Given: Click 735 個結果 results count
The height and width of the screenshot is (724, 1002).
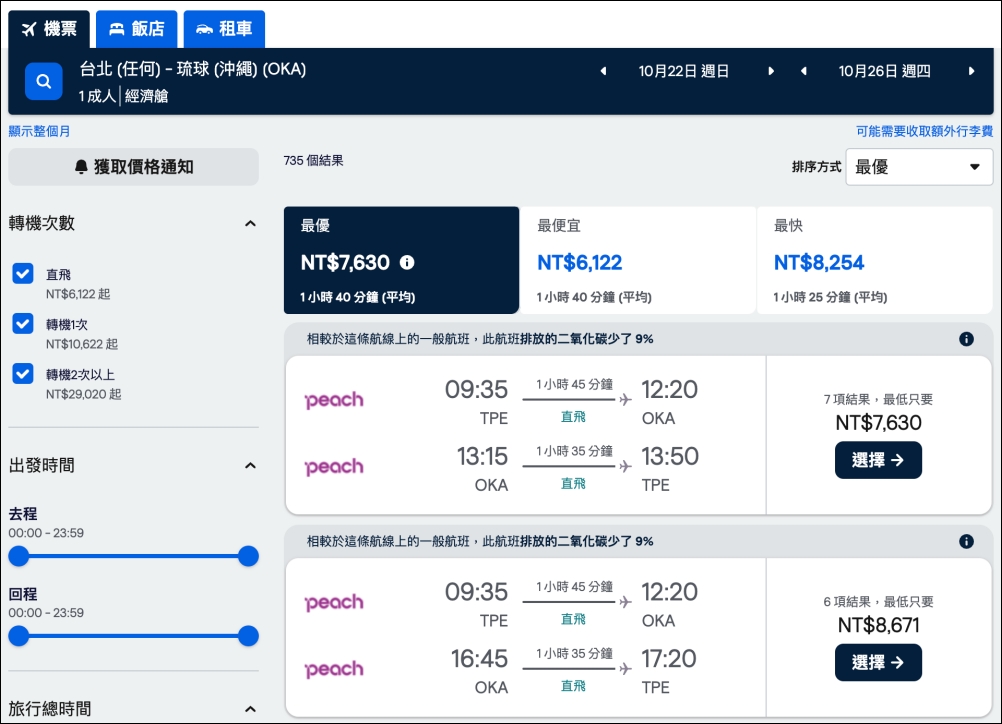Looking at the screenshot, I should pos(313,160).
